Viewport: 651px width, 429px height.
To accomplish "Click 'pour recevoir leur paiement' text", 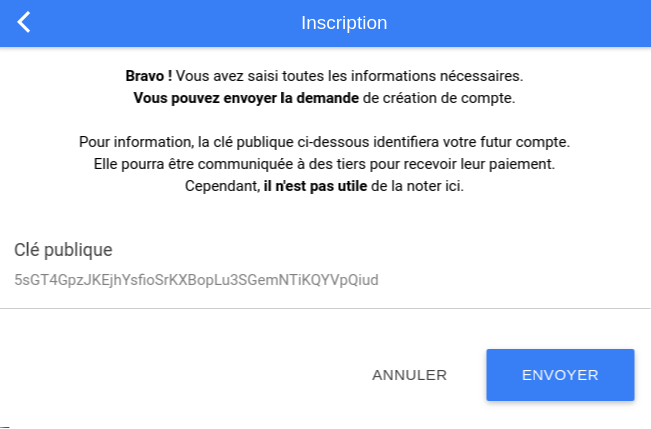I will tap(462, 164).
